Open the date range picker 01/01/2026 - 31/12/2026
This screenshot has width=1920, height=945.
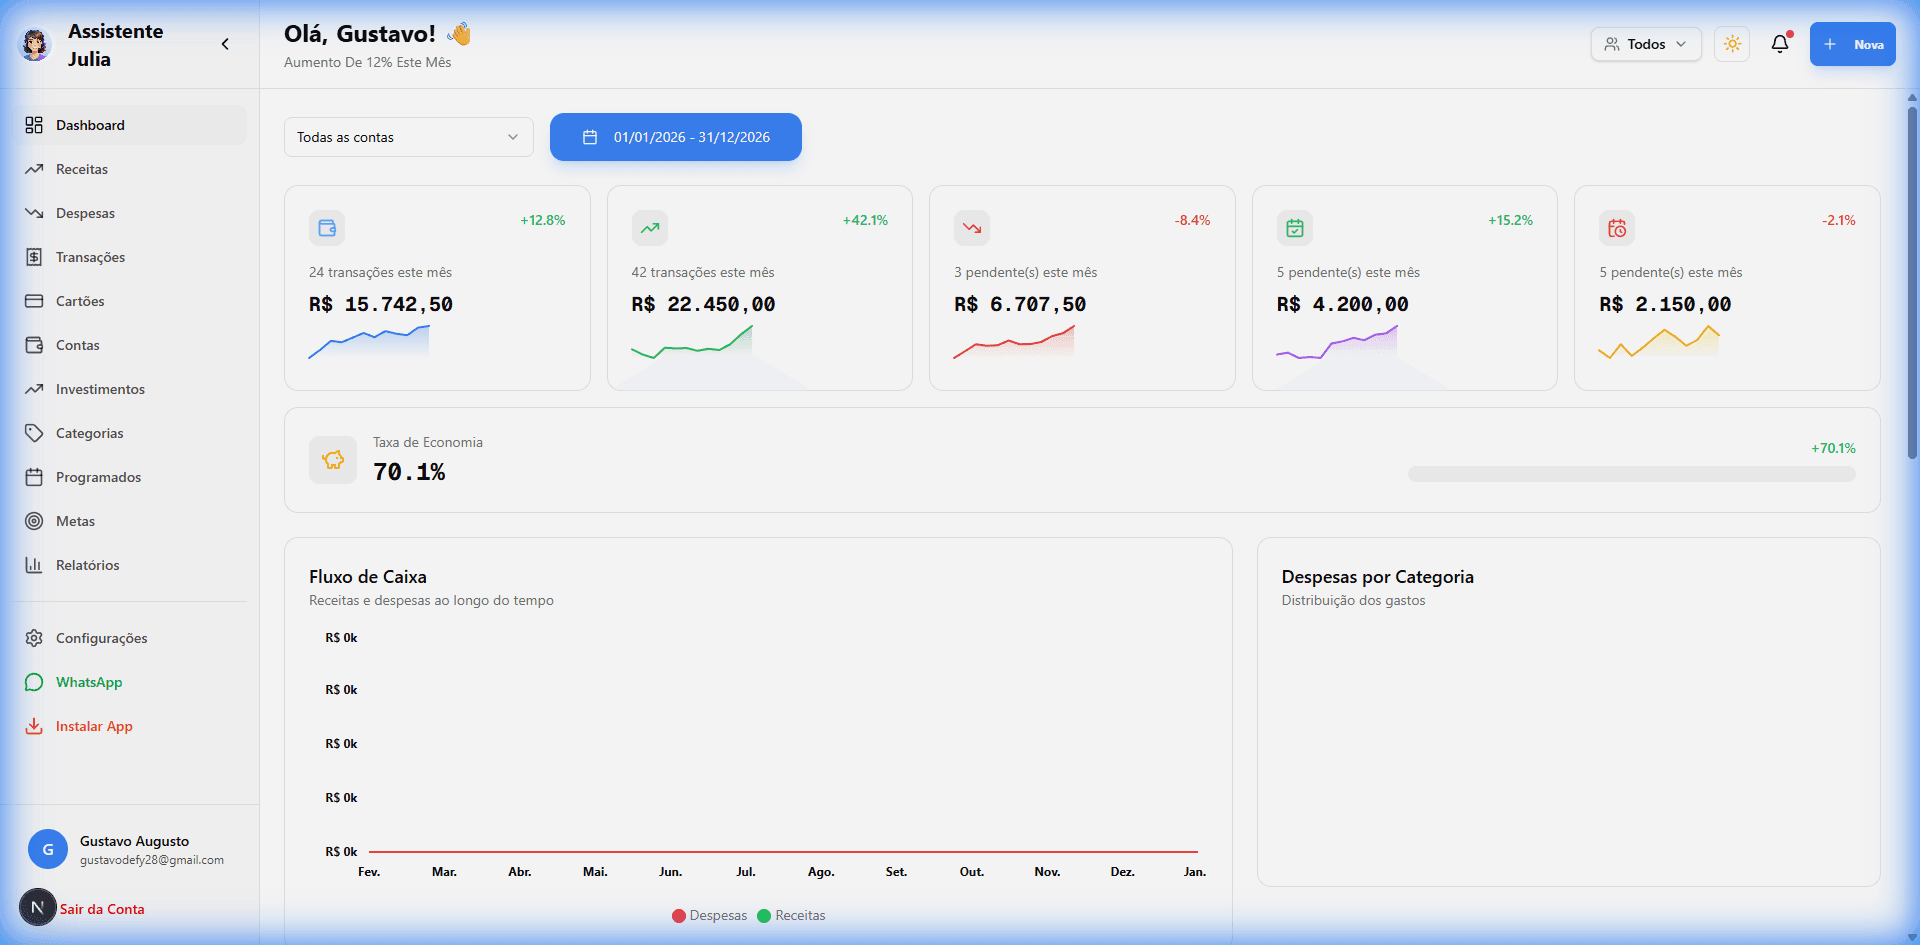pos(675,137)
